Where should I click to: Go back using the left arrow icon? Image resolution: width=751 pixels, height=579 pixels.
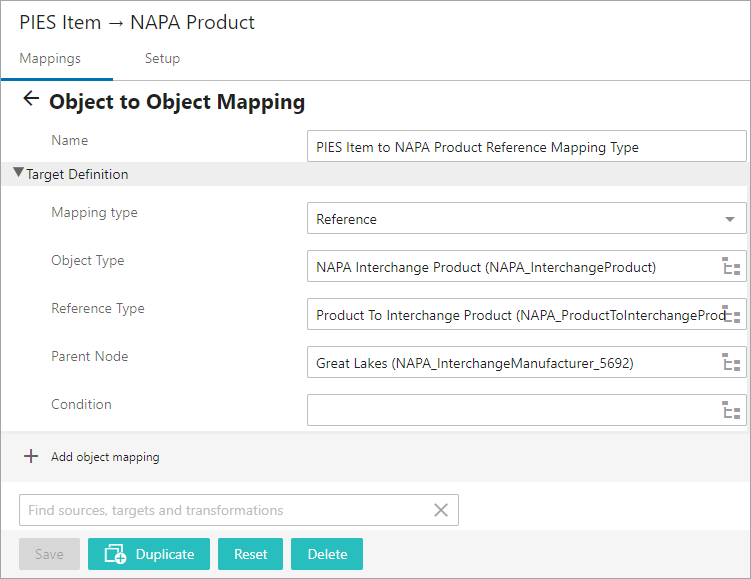point(31,99)
